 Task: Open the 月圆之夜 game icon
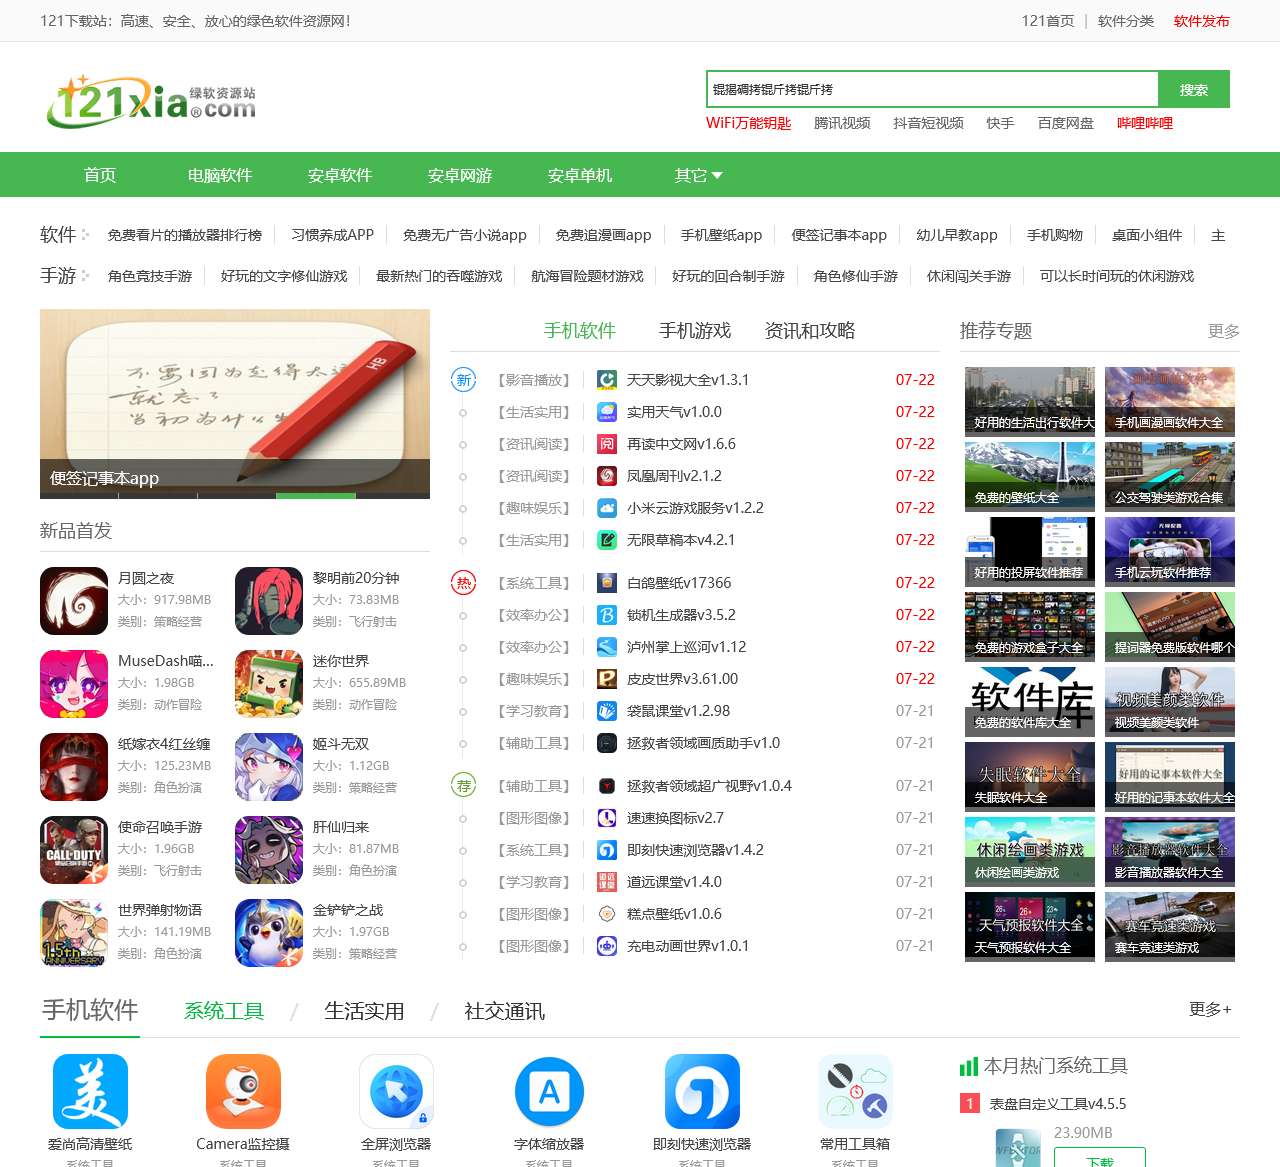[x=74, y=601]
